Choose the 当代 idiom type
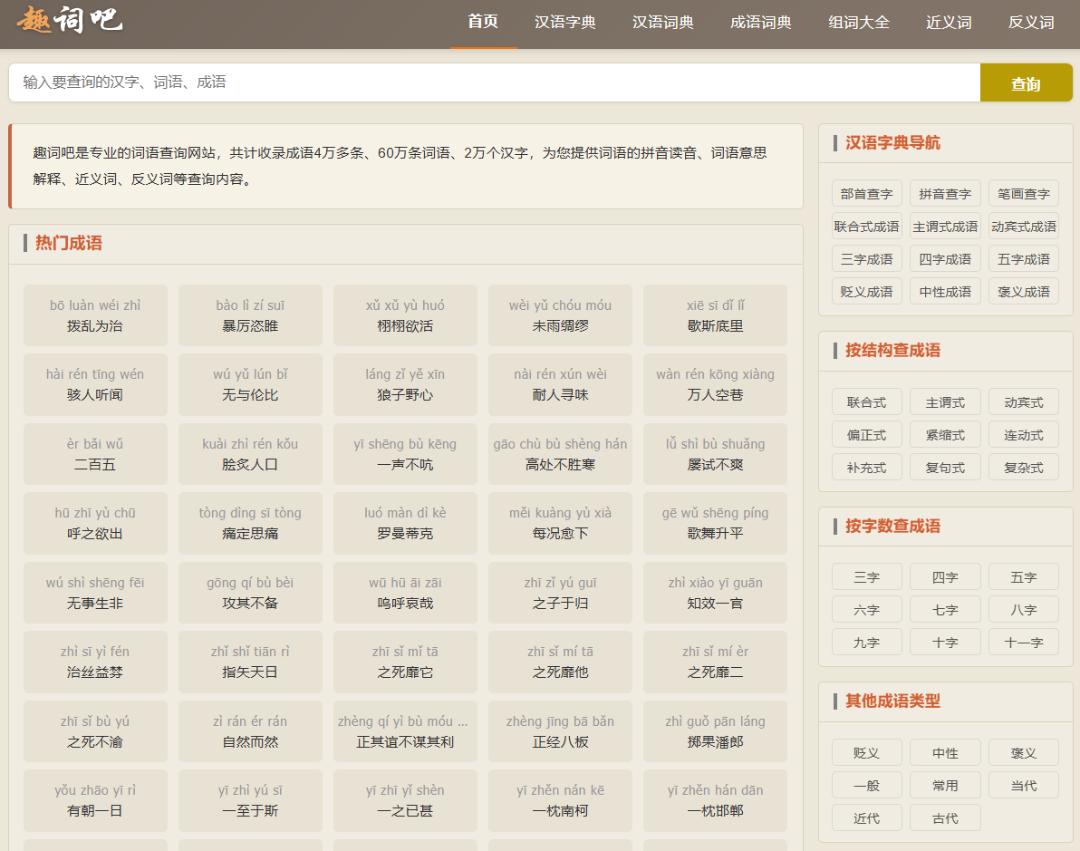 click(x=1024, y=786)
